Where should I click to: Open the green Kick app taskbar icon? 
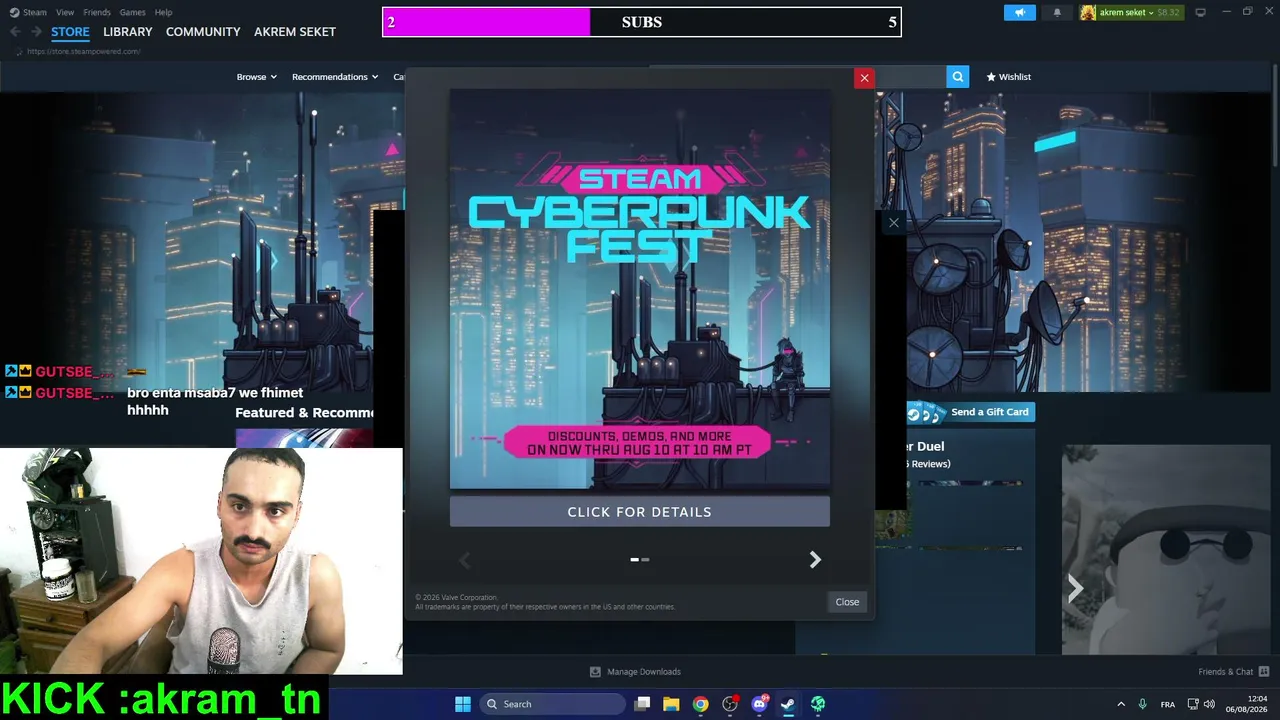click(x=818, y=704)
